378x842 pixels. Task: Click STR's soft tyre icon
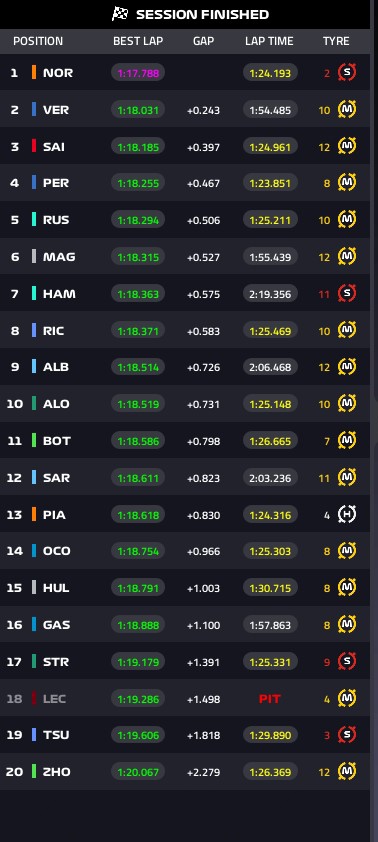(x=347, y=662)
